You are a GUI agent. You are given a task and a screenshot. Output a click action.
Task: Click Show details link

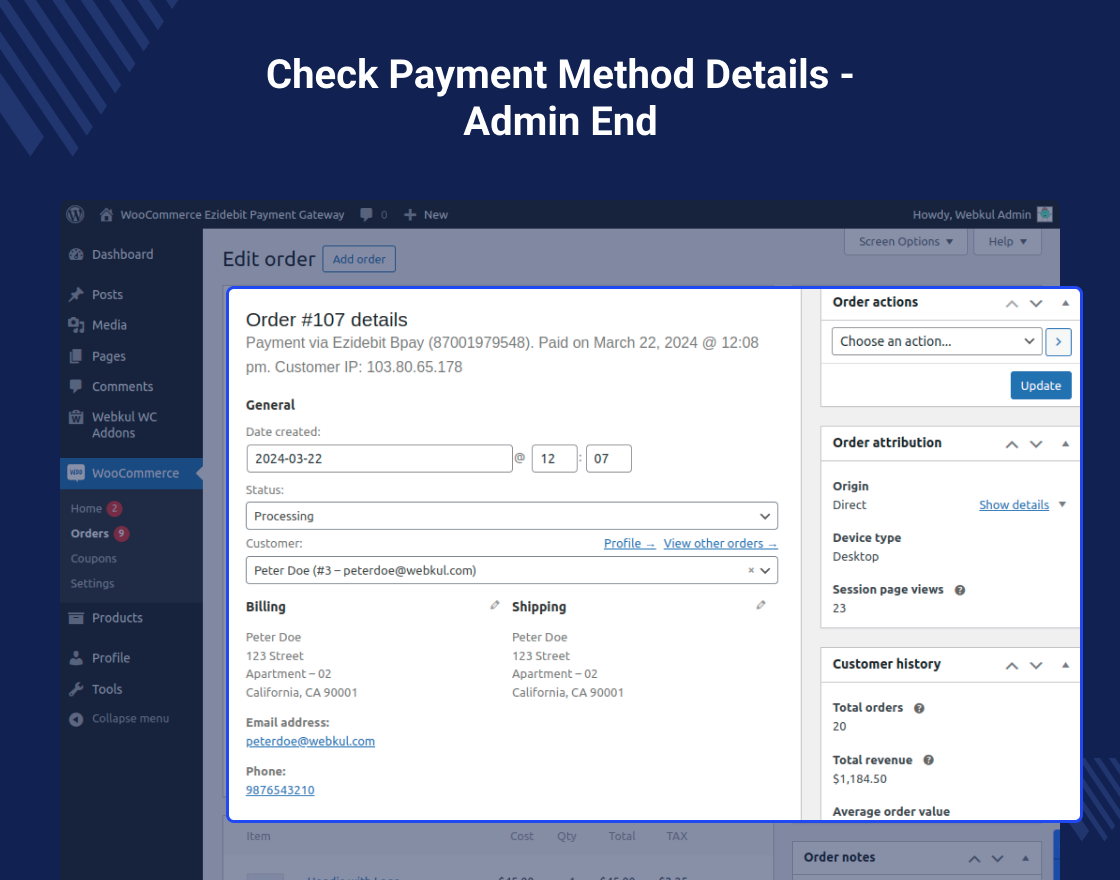[1014, 505]
